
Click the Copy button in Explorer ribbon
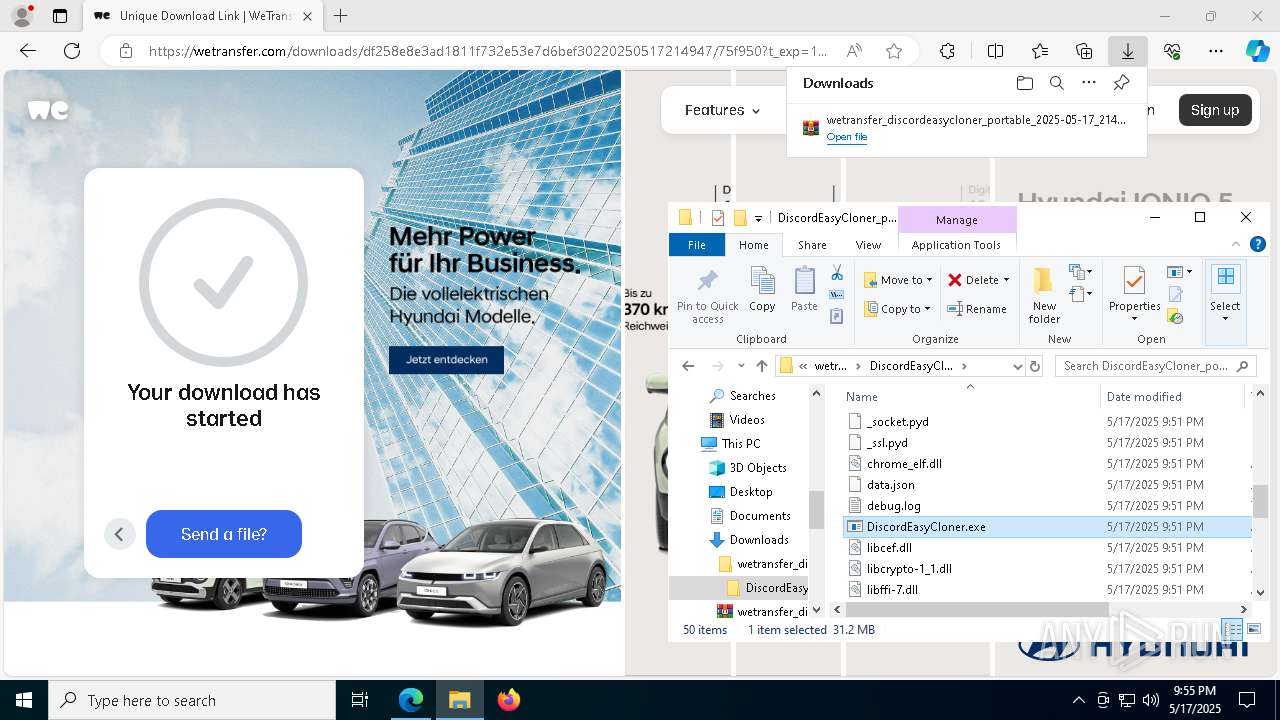(762, 290)
